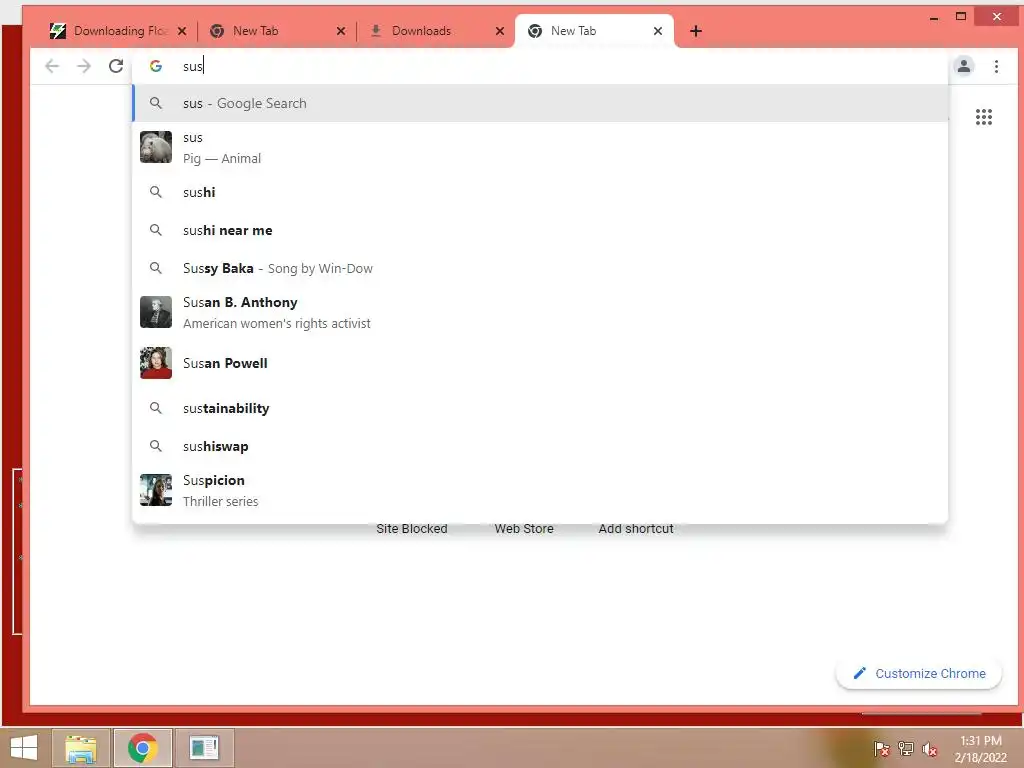This screenshot has height=768, width=1024.
Task: Select 'sus - Google Search' suggestion
Action: 539,103
